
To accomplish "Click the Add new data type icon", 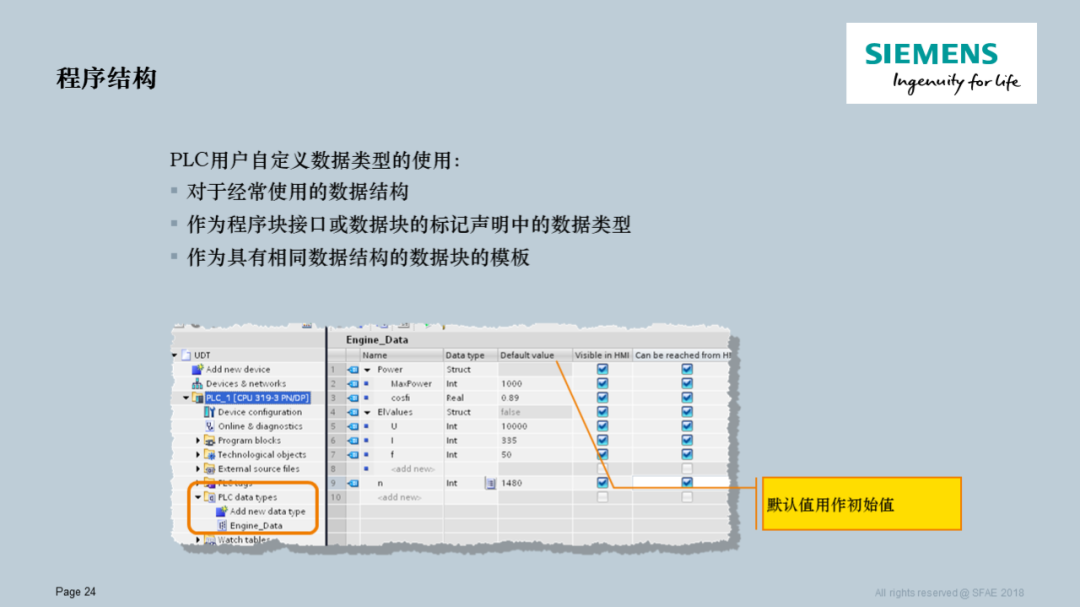I will [x=222, y=512].
